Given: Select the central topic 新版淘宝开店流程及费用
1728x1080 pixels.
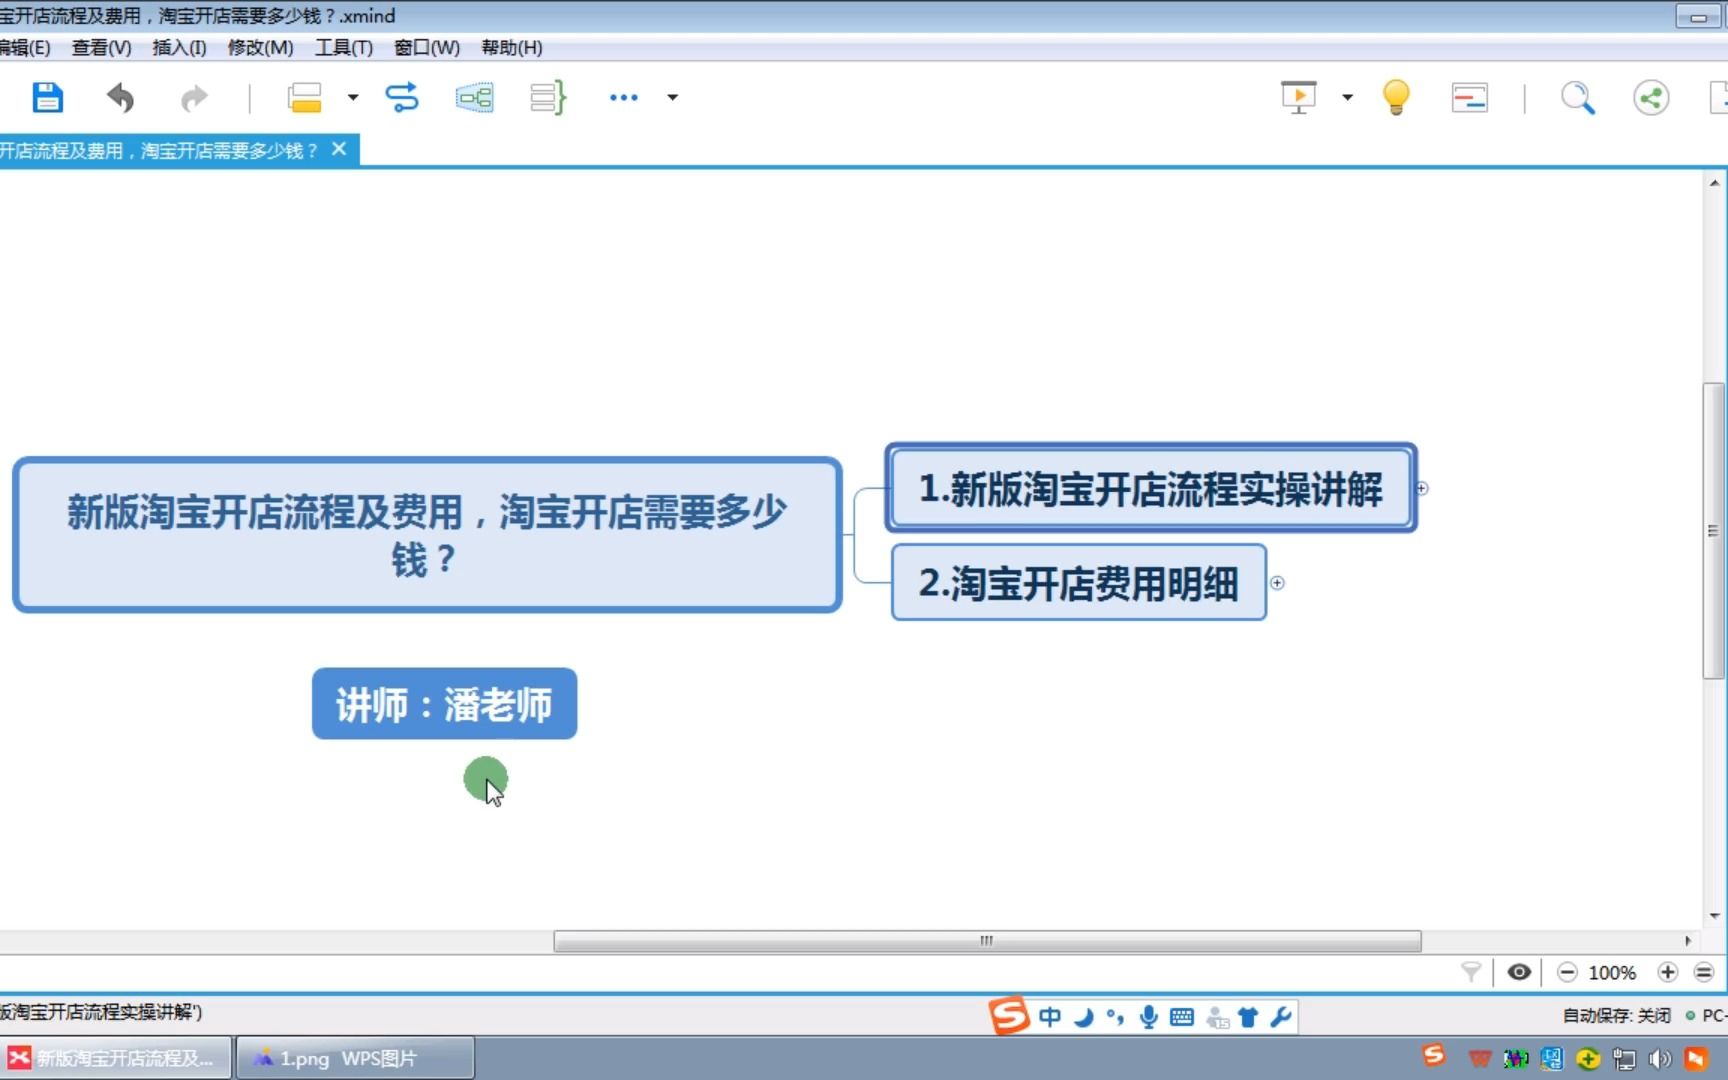Looking at the screenshot, I should pos(427,535).
